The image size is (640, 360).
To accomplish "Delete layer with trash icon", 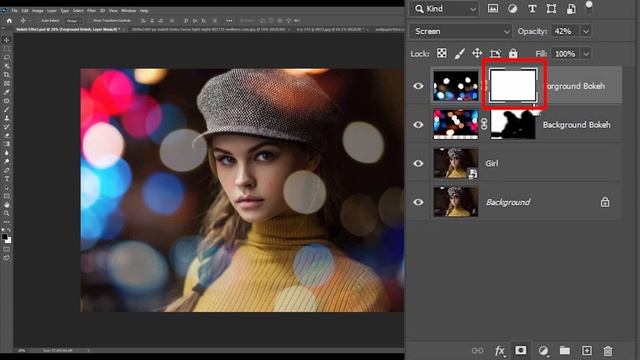I will (608, 351).
